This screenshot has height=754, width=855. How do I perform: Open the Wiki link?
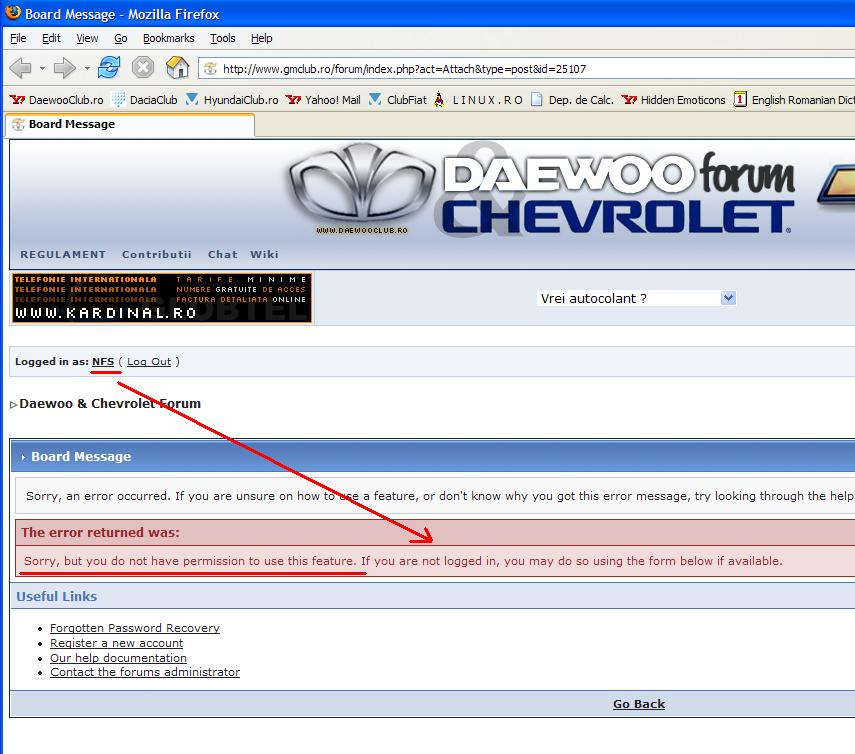(x=264, y=255)
